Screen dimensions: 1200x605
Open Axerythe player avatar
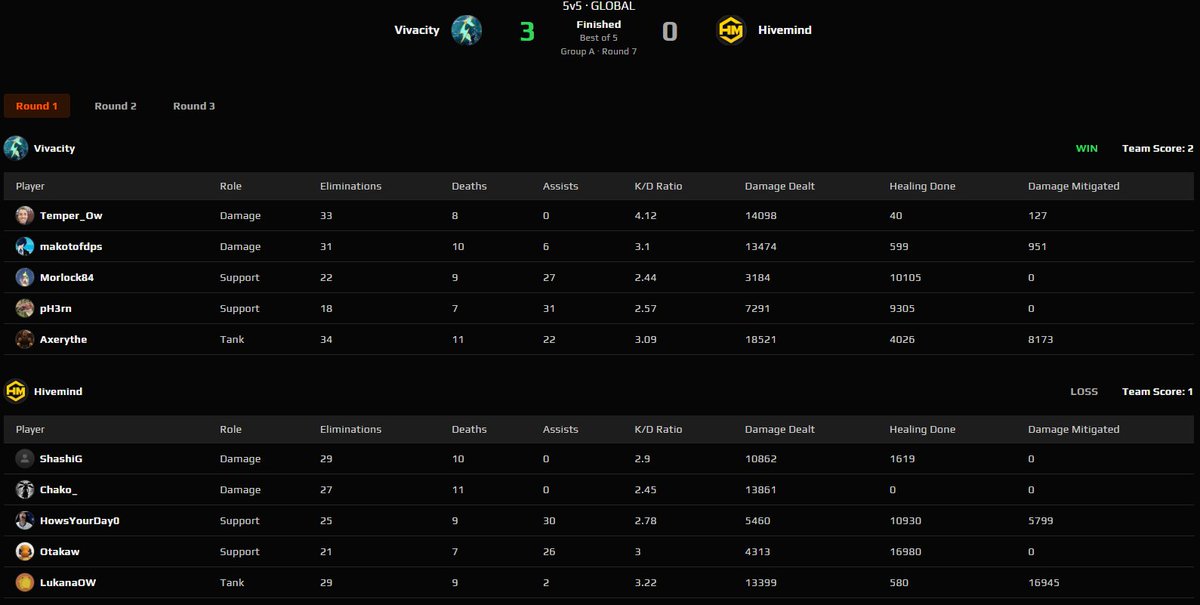[25, 339]
